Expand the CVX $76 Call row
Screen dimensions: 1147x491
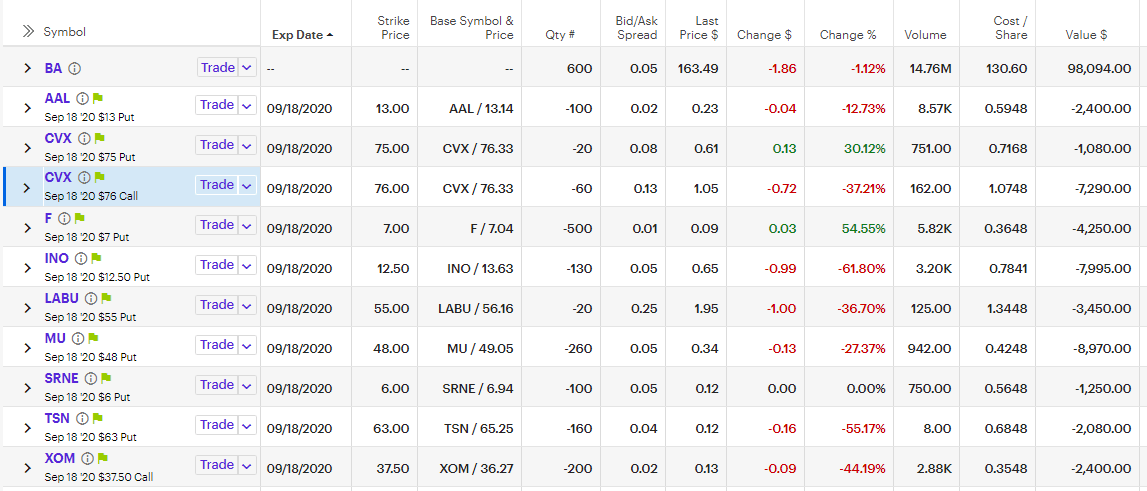coord(28,188)
